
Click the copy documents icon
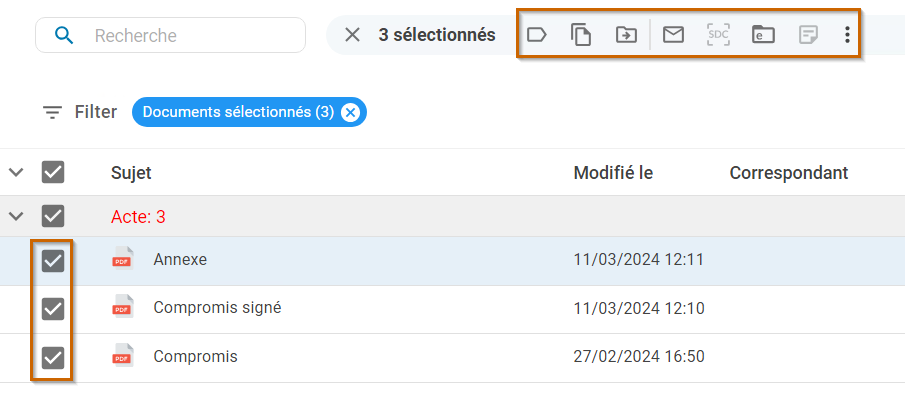pyautogui.click(x=581, y=35)
